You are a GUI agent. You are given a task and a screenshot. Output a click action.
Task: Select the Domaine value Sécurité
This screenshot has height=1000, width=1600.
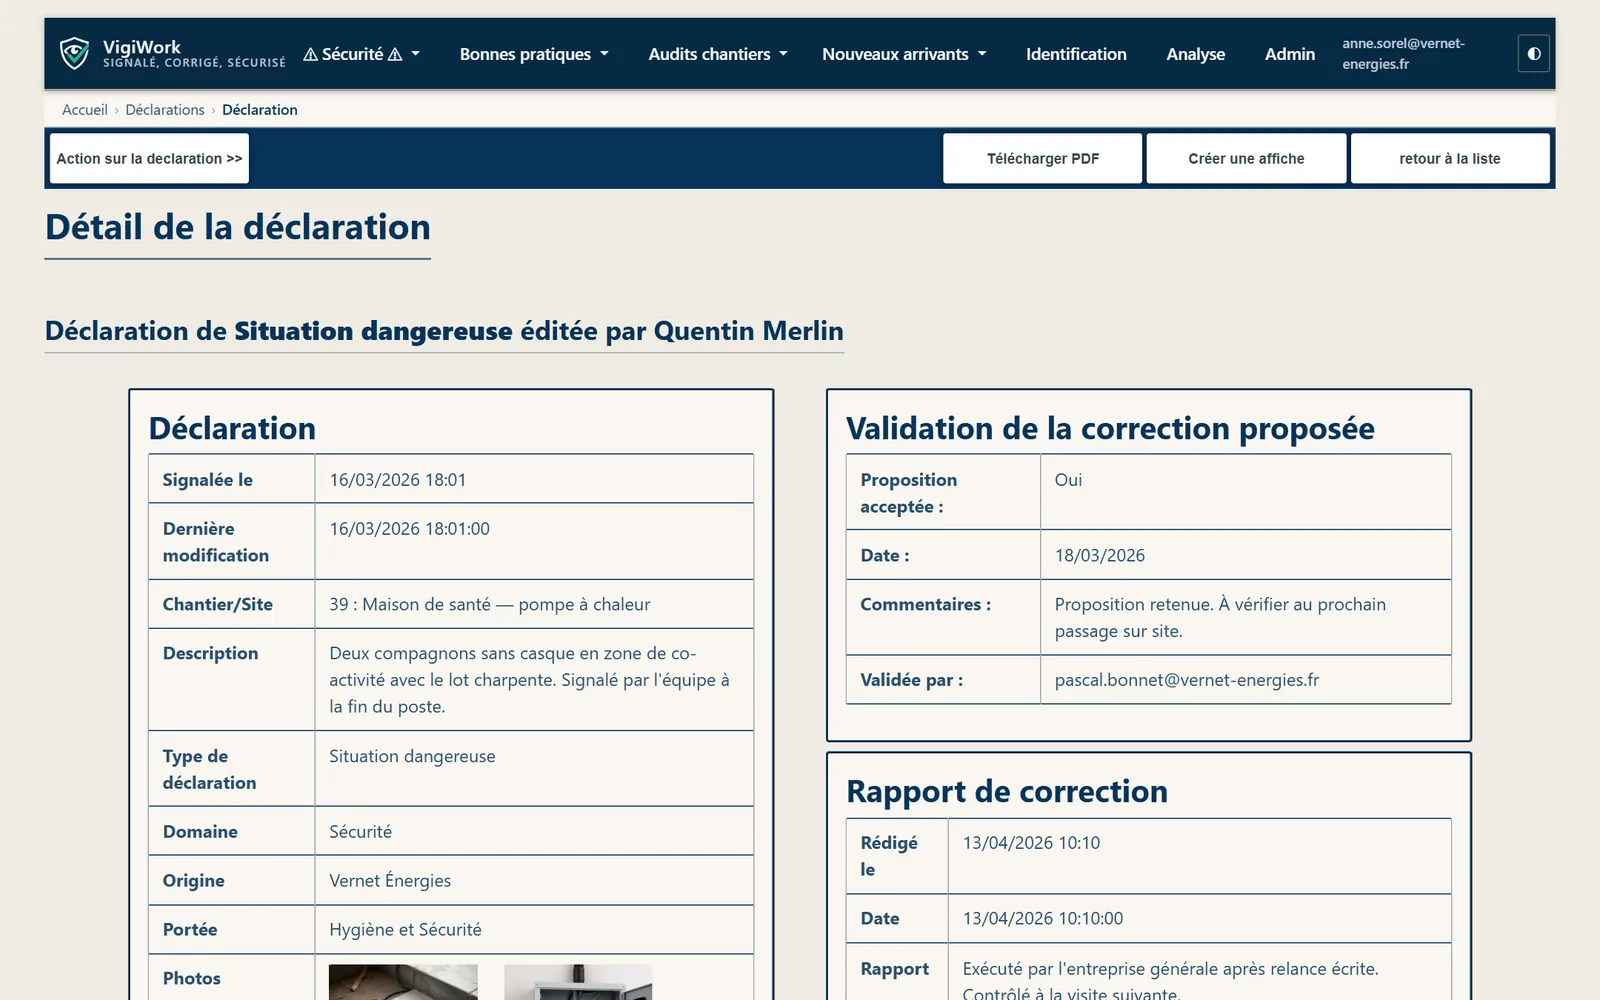pyautogui.click(x=361, y=831)
